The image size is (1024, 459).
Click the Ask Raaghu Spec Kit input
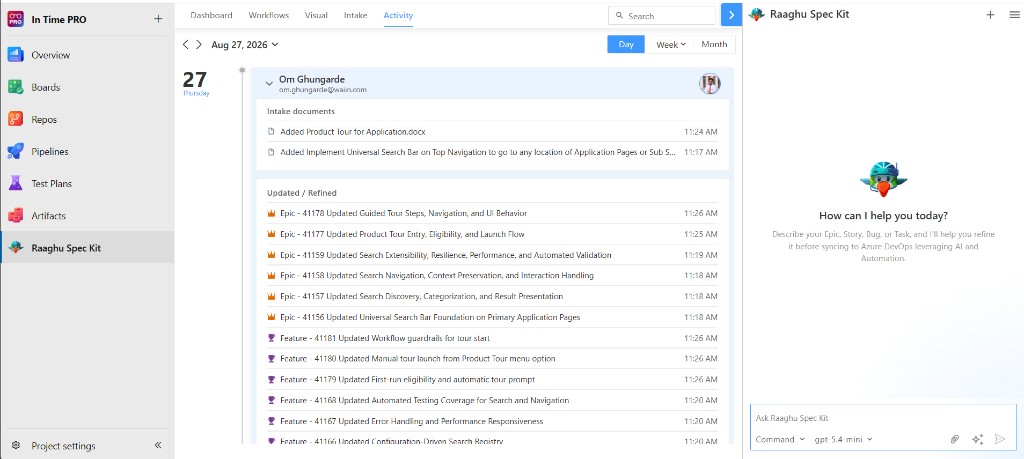tap(883, 418)
